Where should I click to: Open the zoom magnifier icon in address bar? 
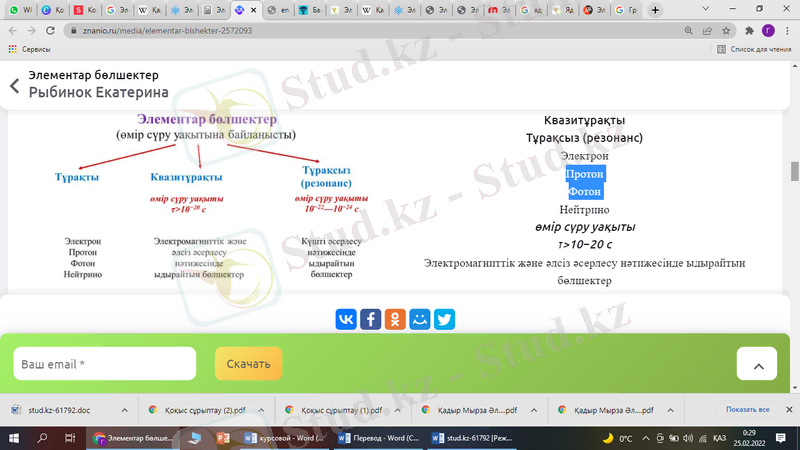[688, 31]
